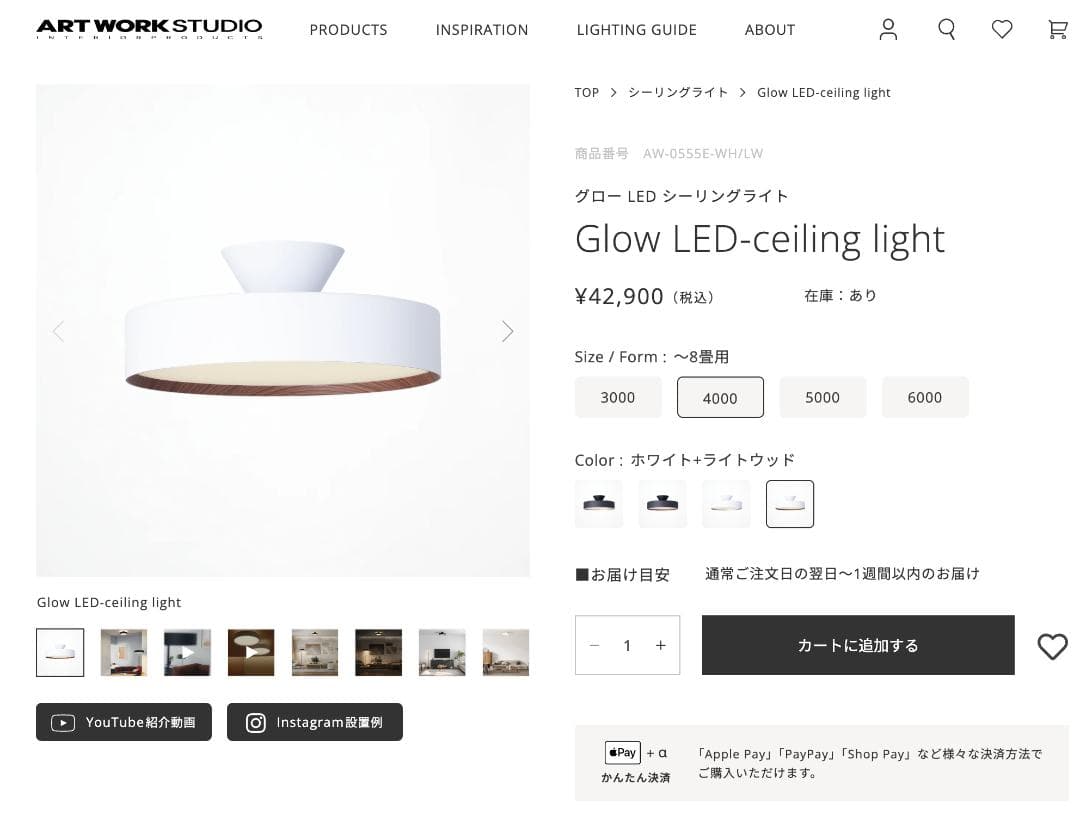1080x815 pixels.
Task: Open the account icon in header
Action: 888,29
